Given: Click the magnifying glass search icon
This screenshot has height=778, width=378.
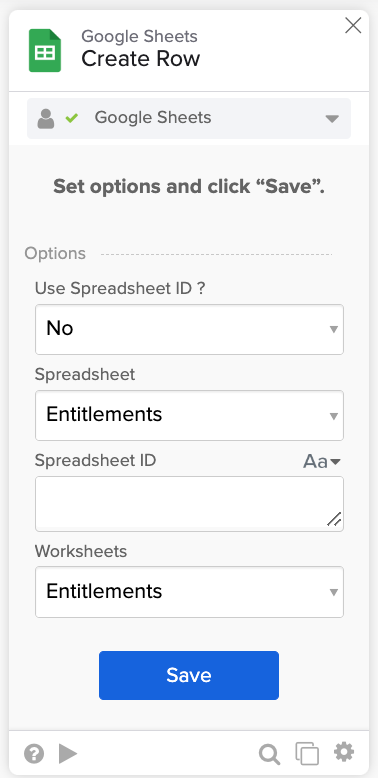Looking at the screenshot, I should (x=269, y=754).
